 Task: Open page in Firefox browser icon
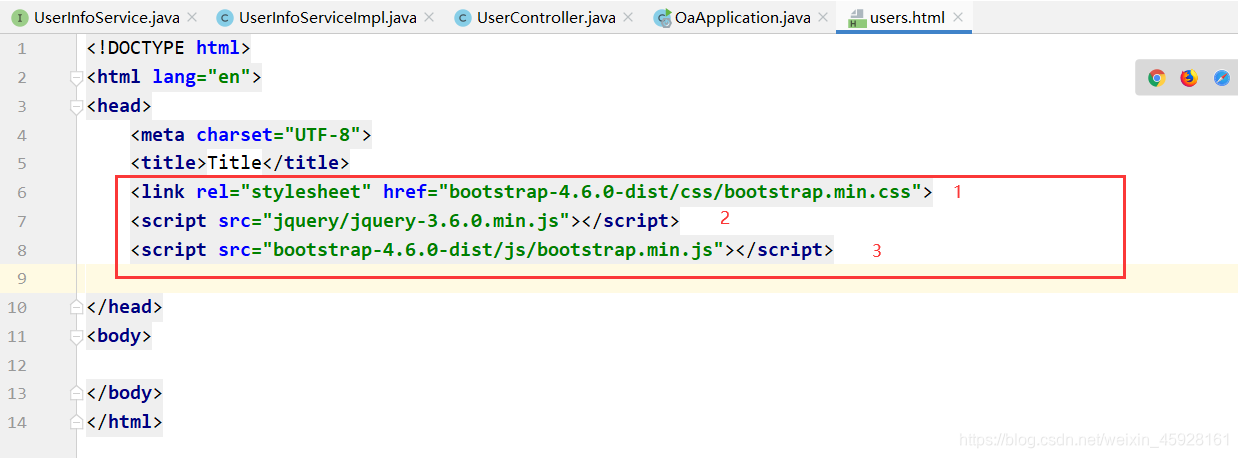click(1189, 78)
